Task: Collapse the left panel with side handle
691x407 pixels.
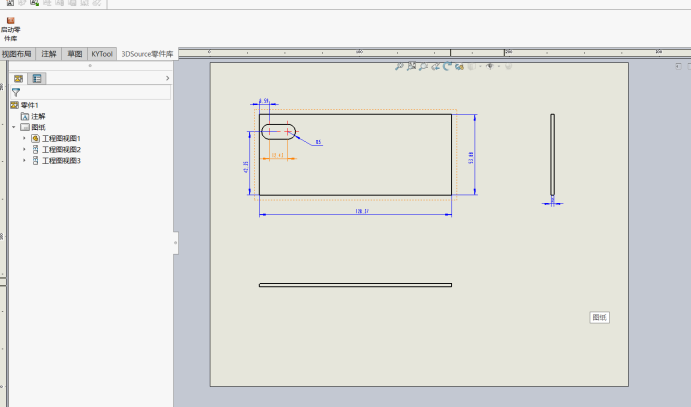Action: (175, 243)
